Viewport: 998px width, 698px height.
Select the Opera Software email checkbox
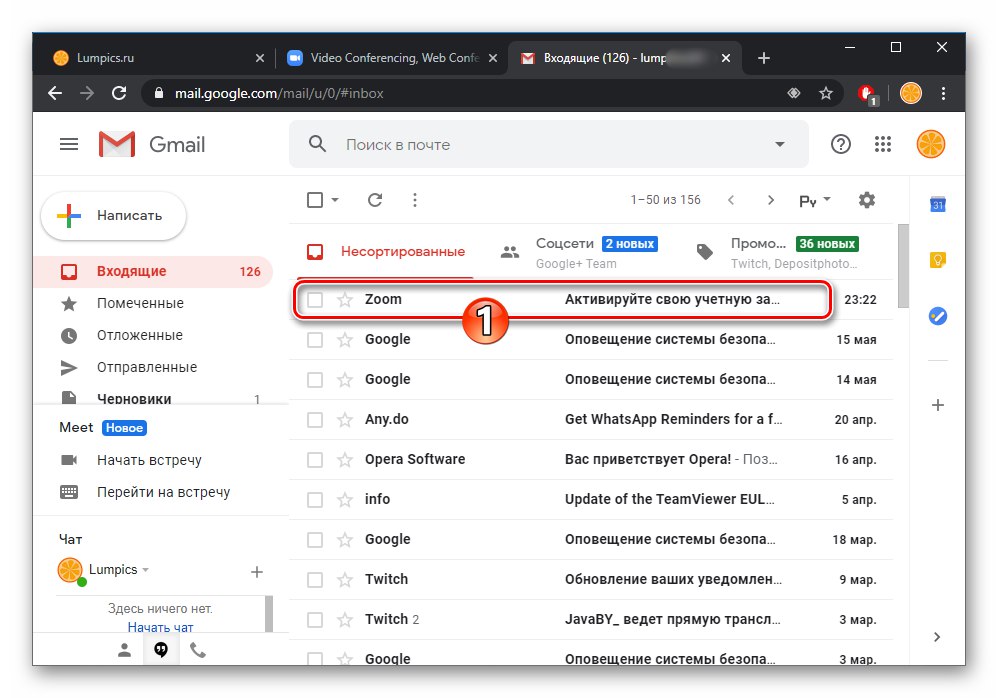pyautogui.click(x=315, y=460)
